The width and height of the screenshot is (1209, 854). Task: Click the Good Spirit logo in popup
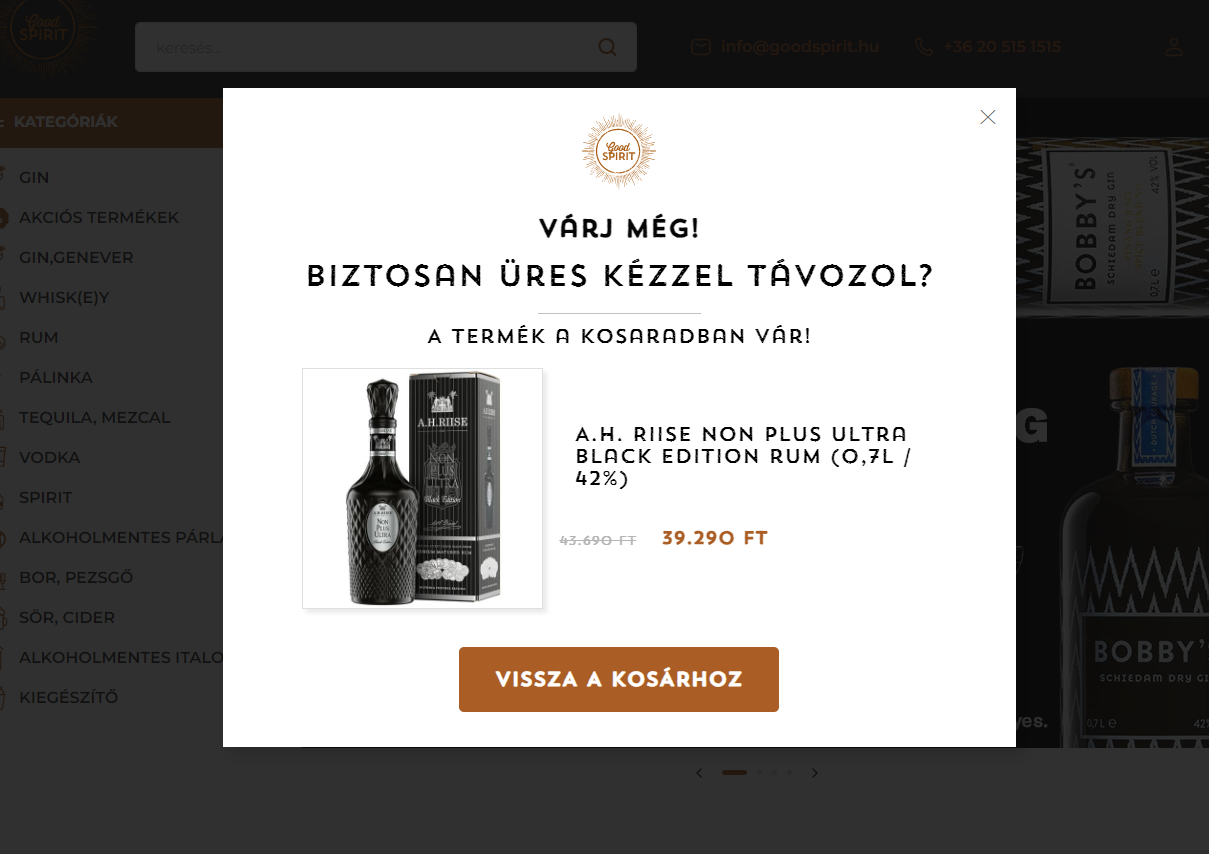[619, 151]
